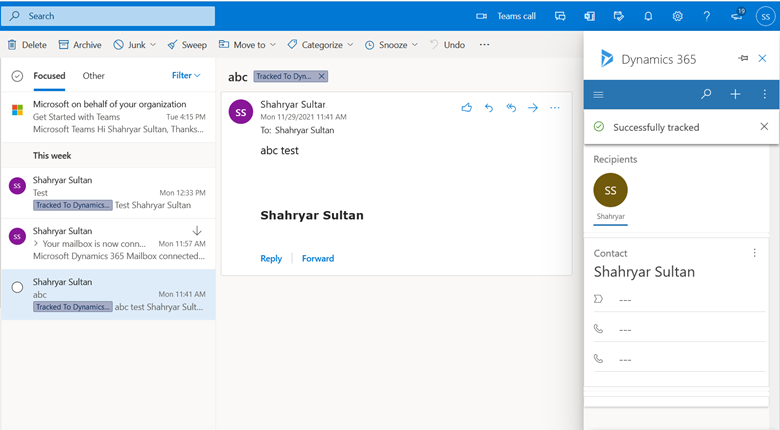Expand the Categorize dropdown arrow

[350, 45]
